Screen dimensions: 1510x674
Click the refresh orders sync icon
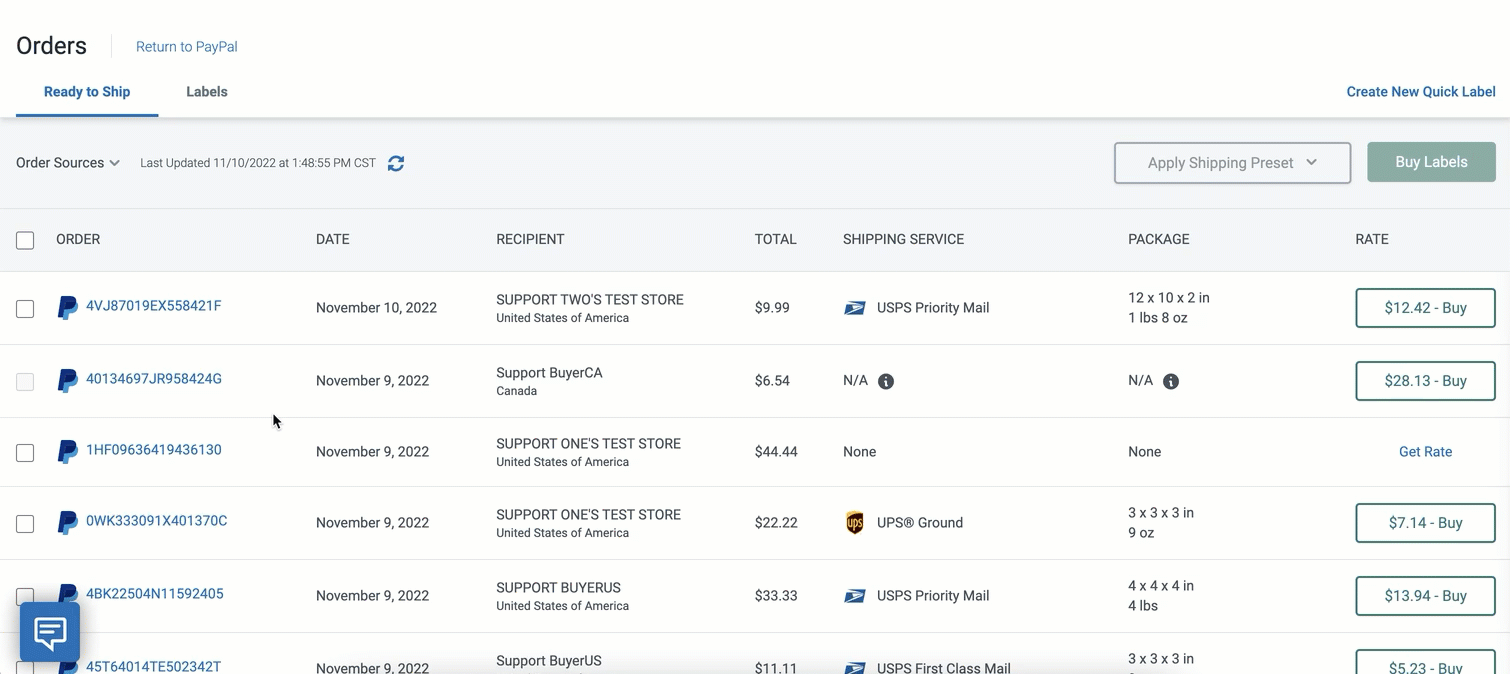(x=396, y=163)
